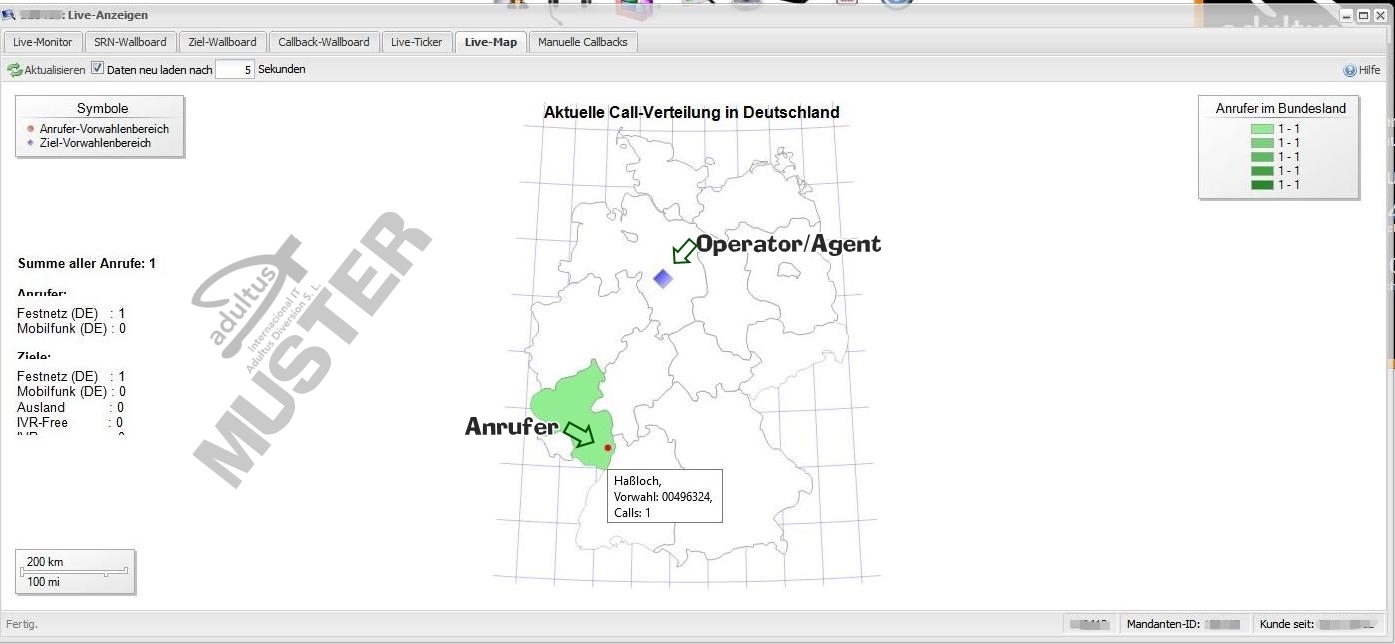Select the Live-Map tab
This screenshot has height=644, width=1395.
coord(491,42)
